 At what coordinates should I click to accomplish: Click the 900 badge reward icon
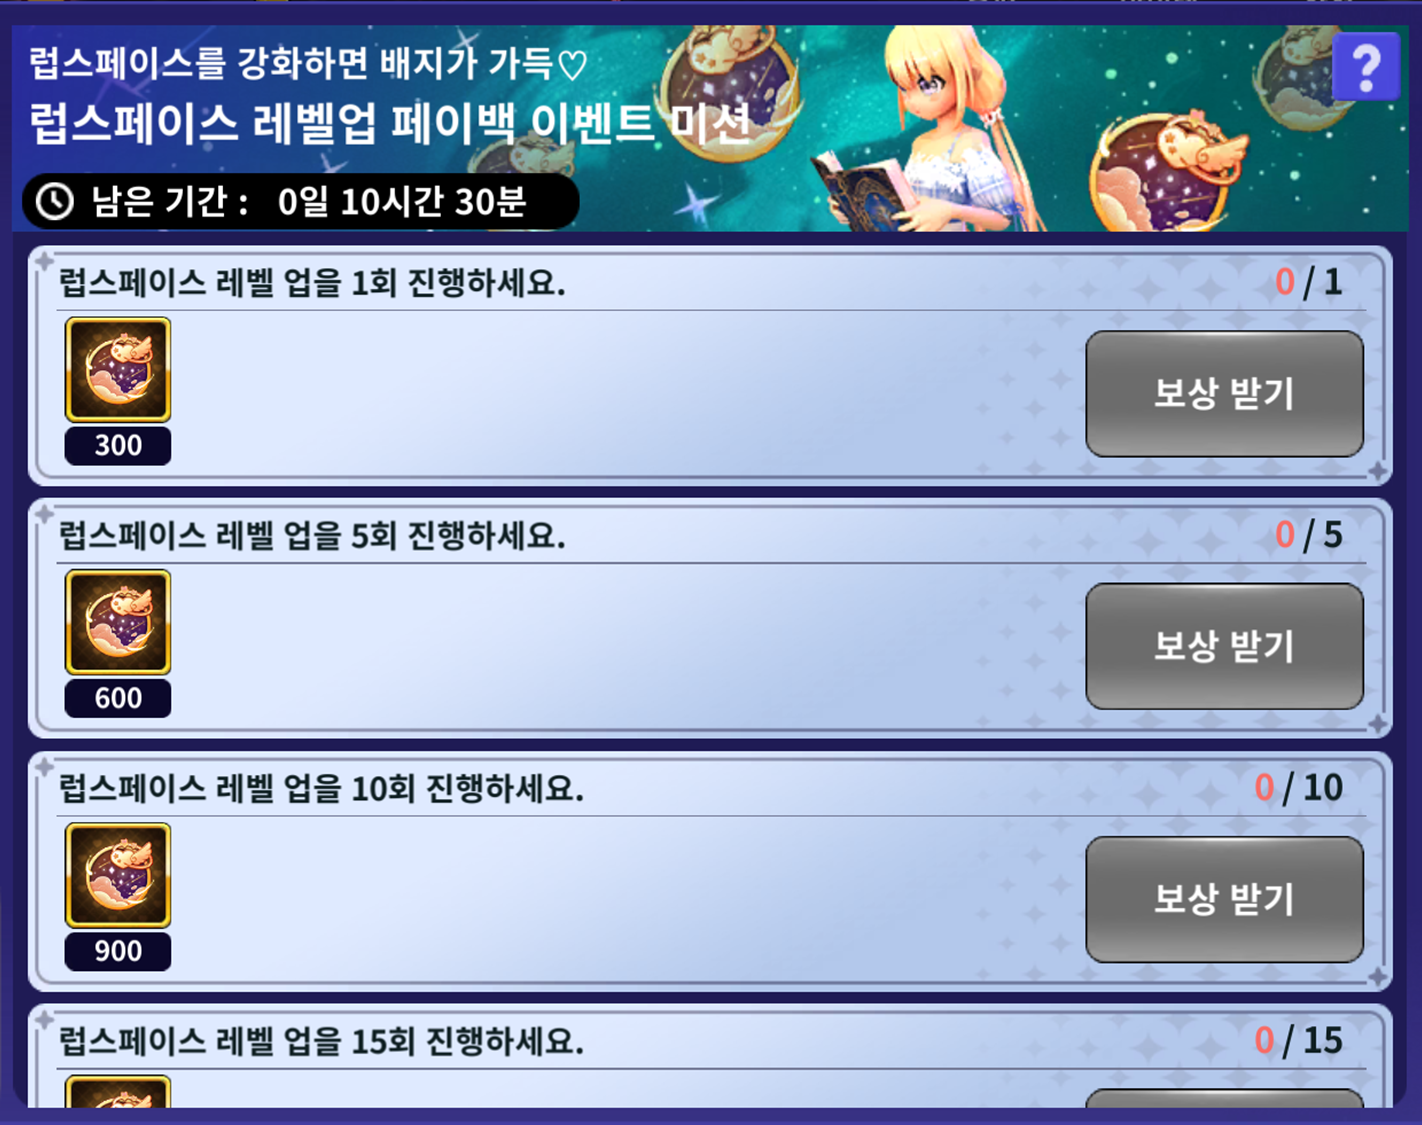[118, 875]
